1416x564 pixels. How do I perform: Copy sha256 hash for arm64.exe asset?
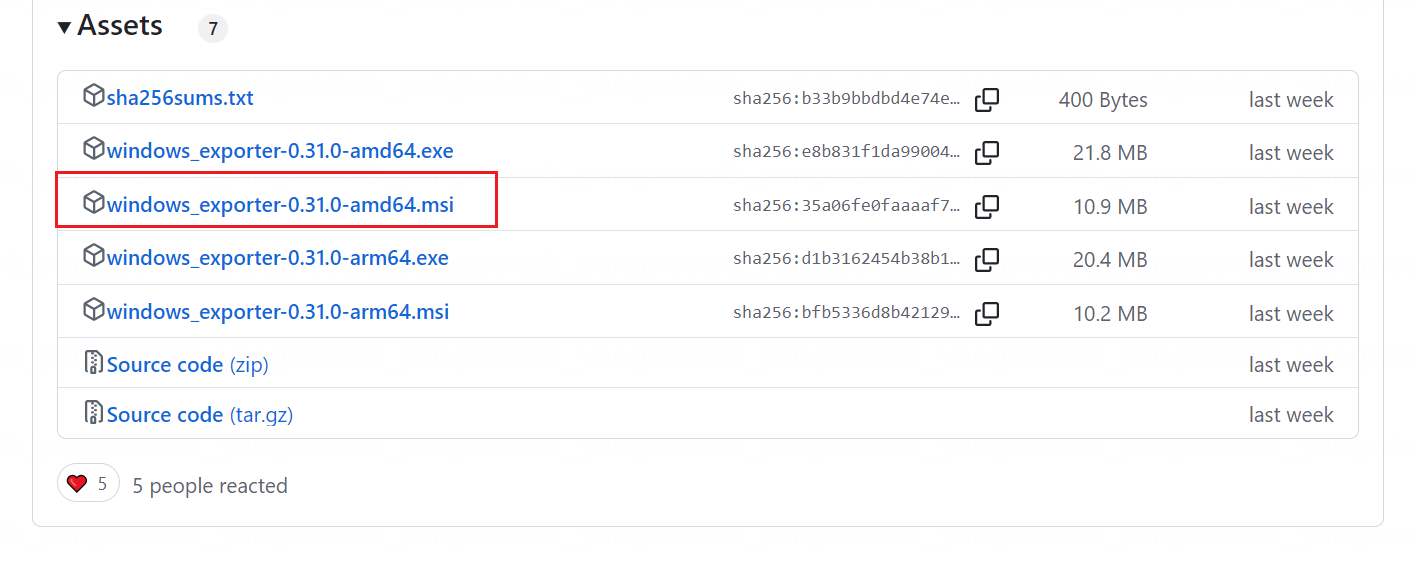(987, 260)
